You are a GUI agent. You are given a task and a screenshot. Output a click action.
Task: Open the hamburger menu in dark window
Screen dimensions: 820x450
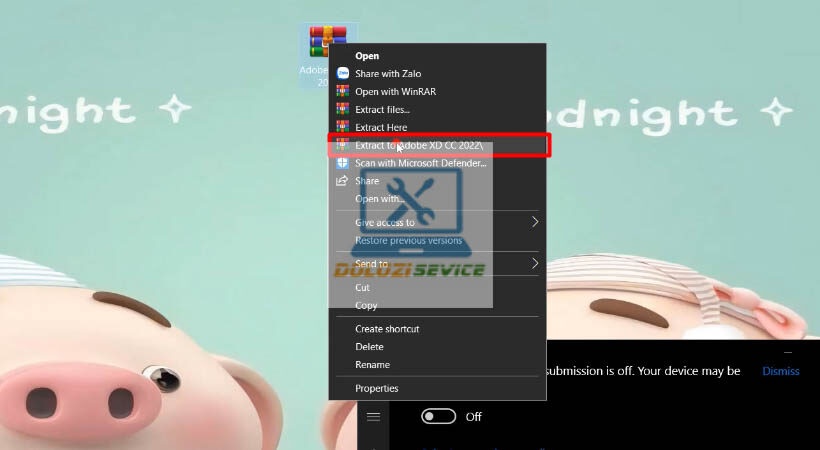tap(373, 417)
